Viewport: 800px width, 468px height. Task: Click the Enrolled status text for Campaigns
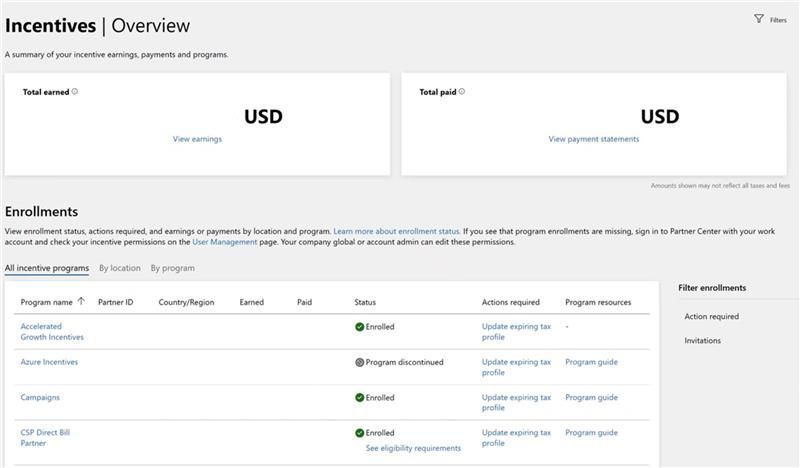point(380,398)
